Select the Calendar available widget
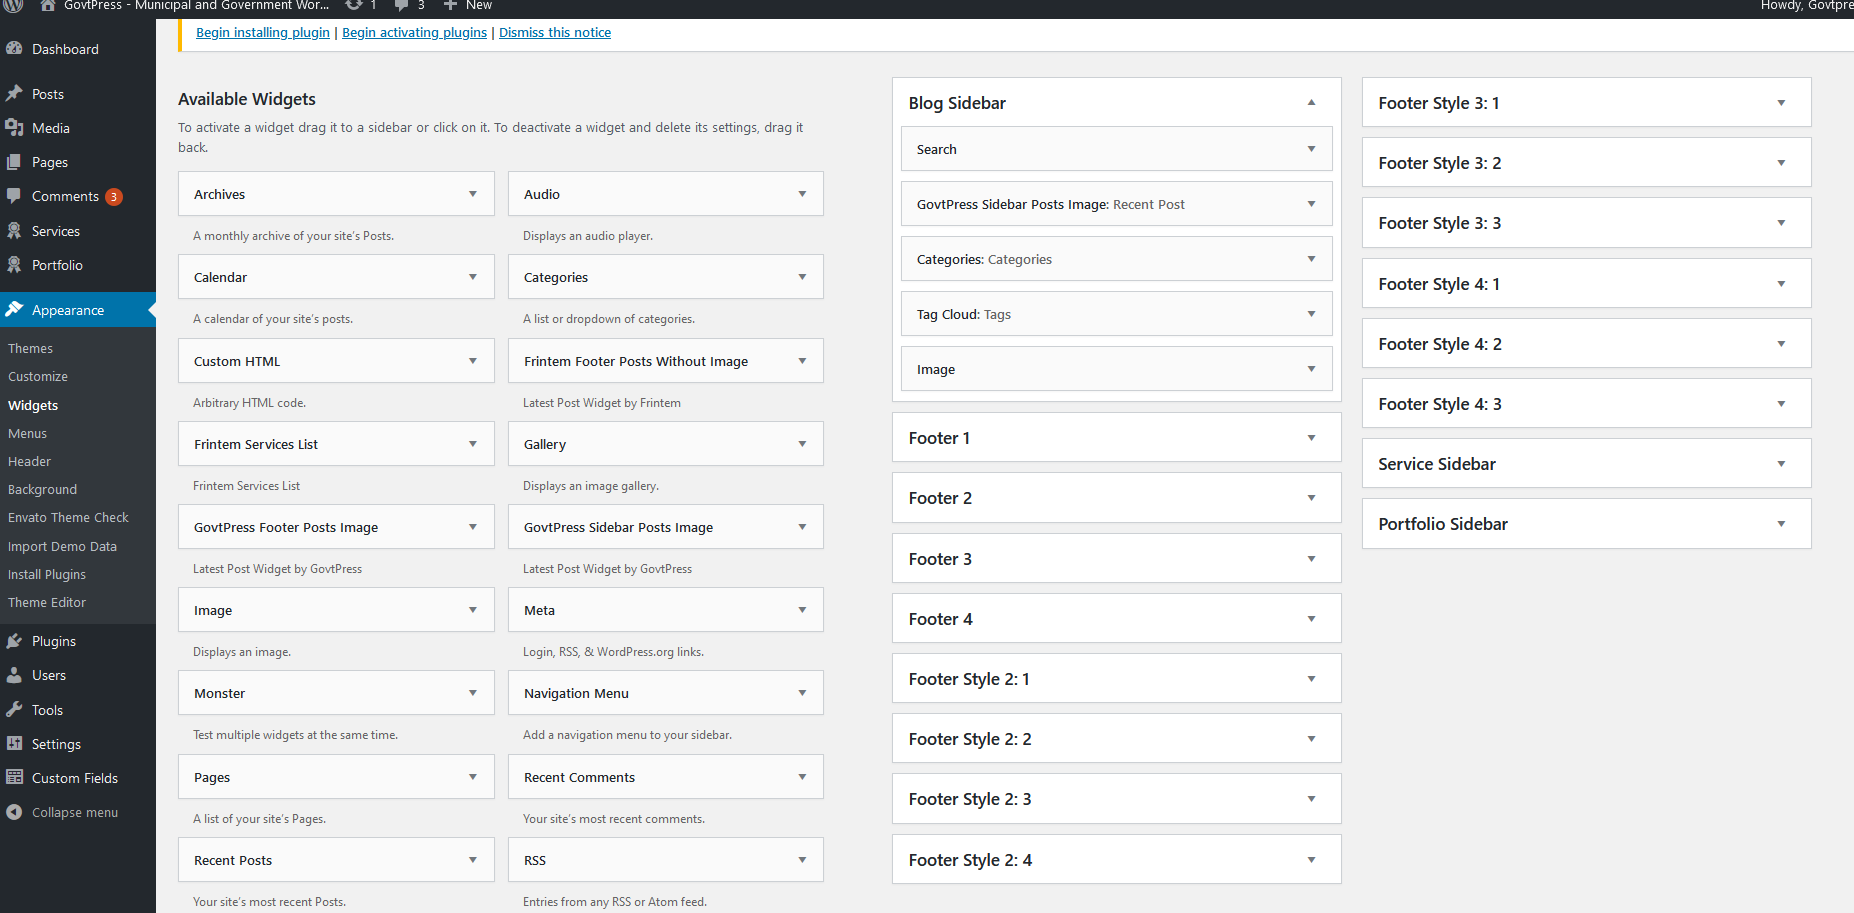The image size is (1854, 913). 336,277
